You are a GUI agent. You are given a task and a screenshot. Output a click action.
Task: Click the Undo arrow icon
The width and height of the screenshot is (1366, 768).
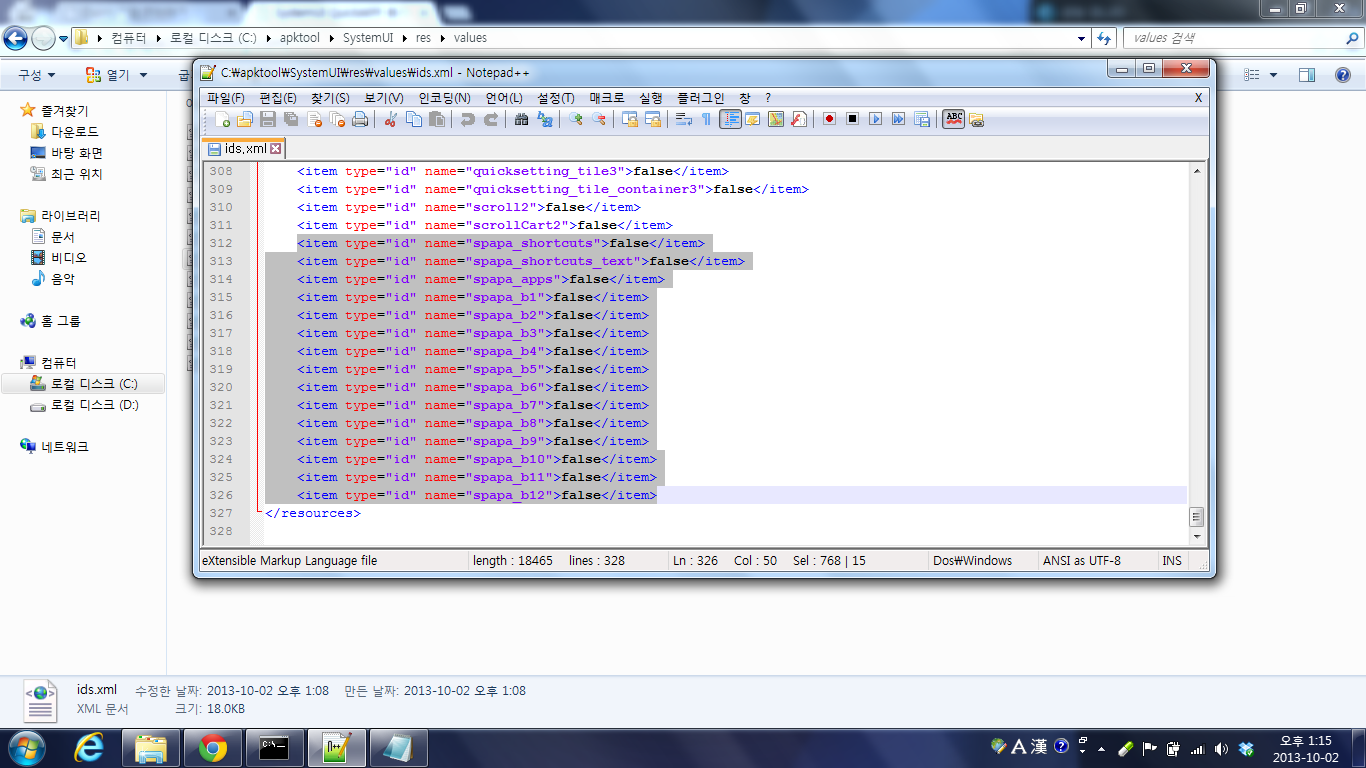point(467,119)
